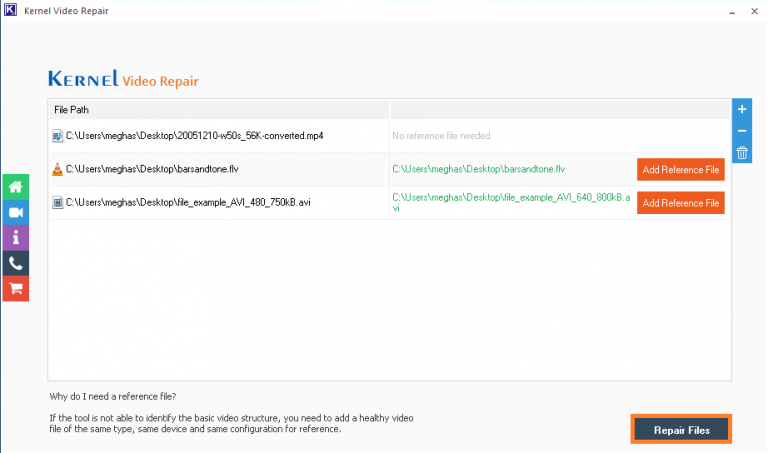Add Reference File for barsandtone.flv
The width and height of the screenshot is (768, 453).
click(x=680, y=170)
